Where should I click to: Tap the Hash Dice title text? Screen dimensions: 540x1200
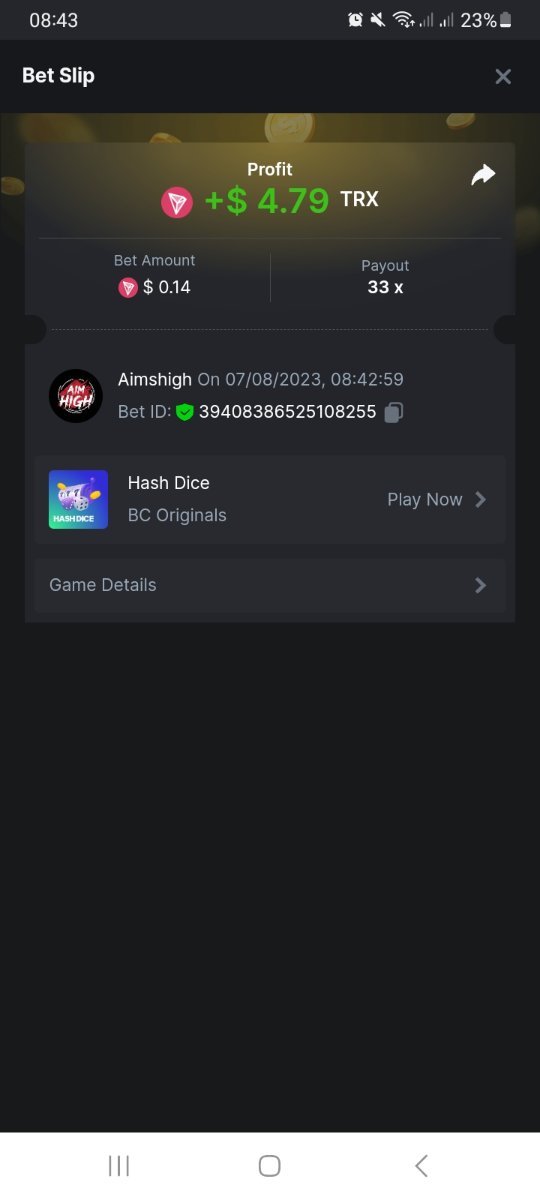[169, 483]
